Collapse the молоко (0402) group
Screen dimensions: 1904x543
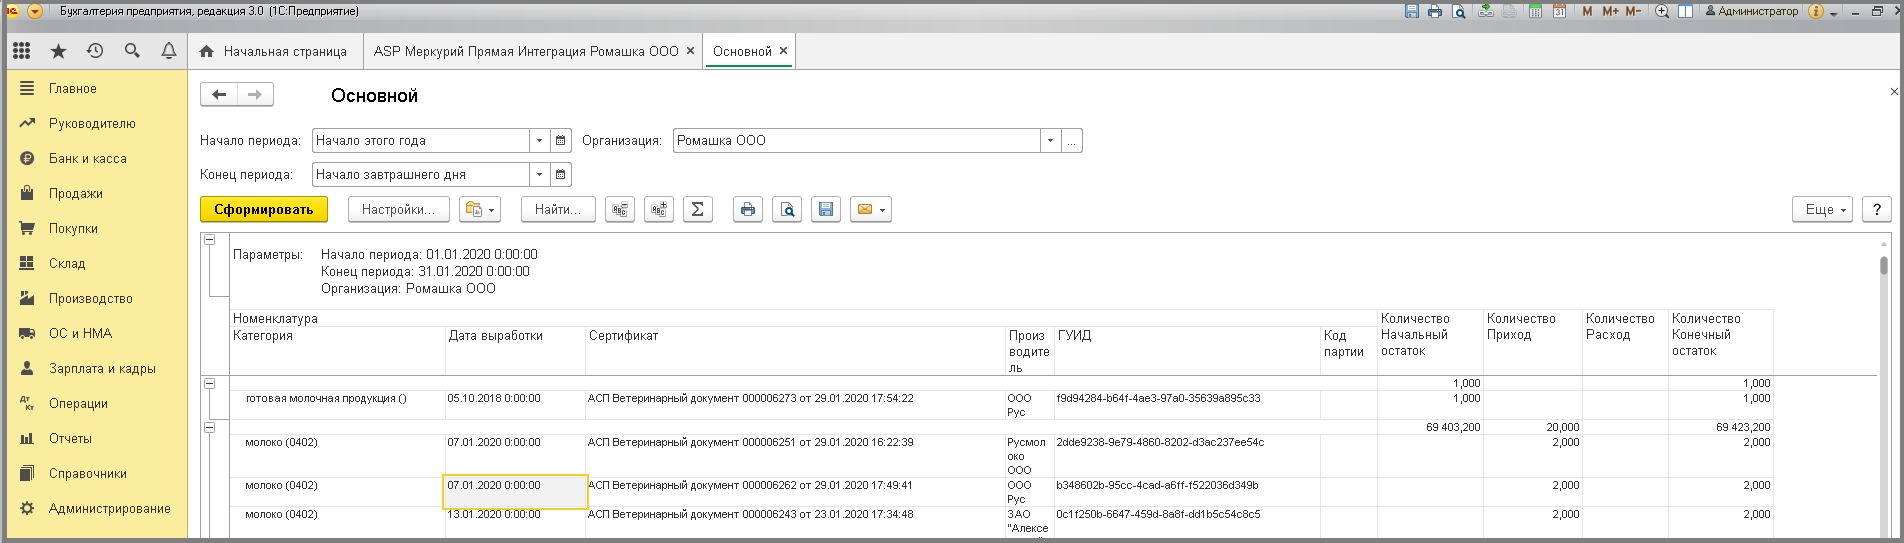pos(209,427)
